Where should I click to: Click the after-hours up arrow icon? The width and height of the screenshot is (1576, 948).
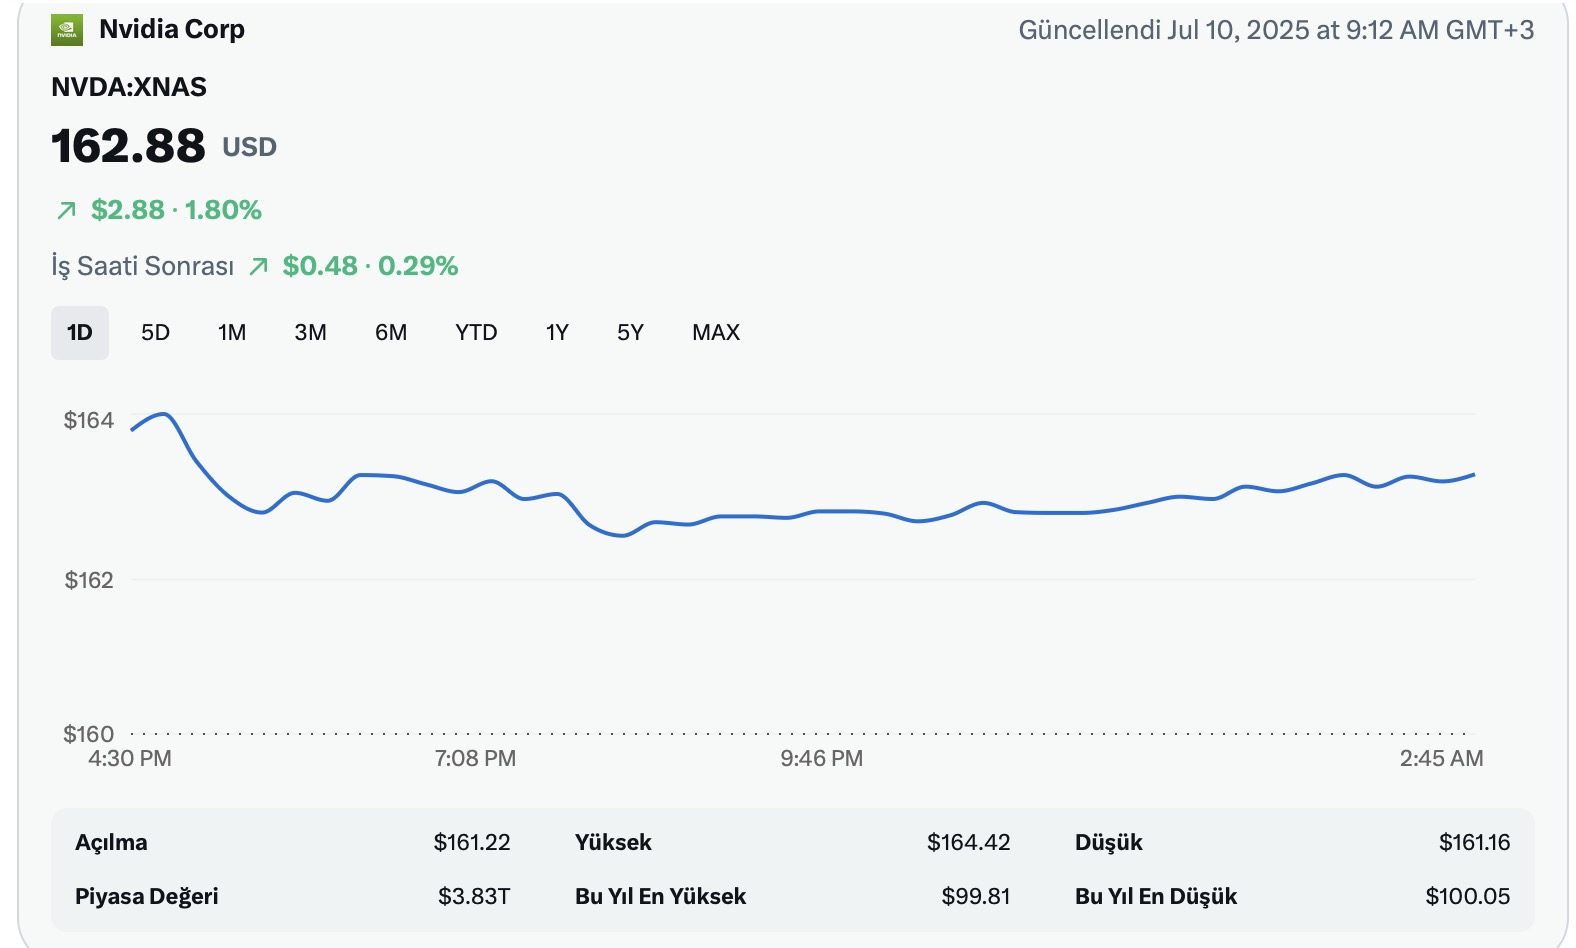[259, 266]
